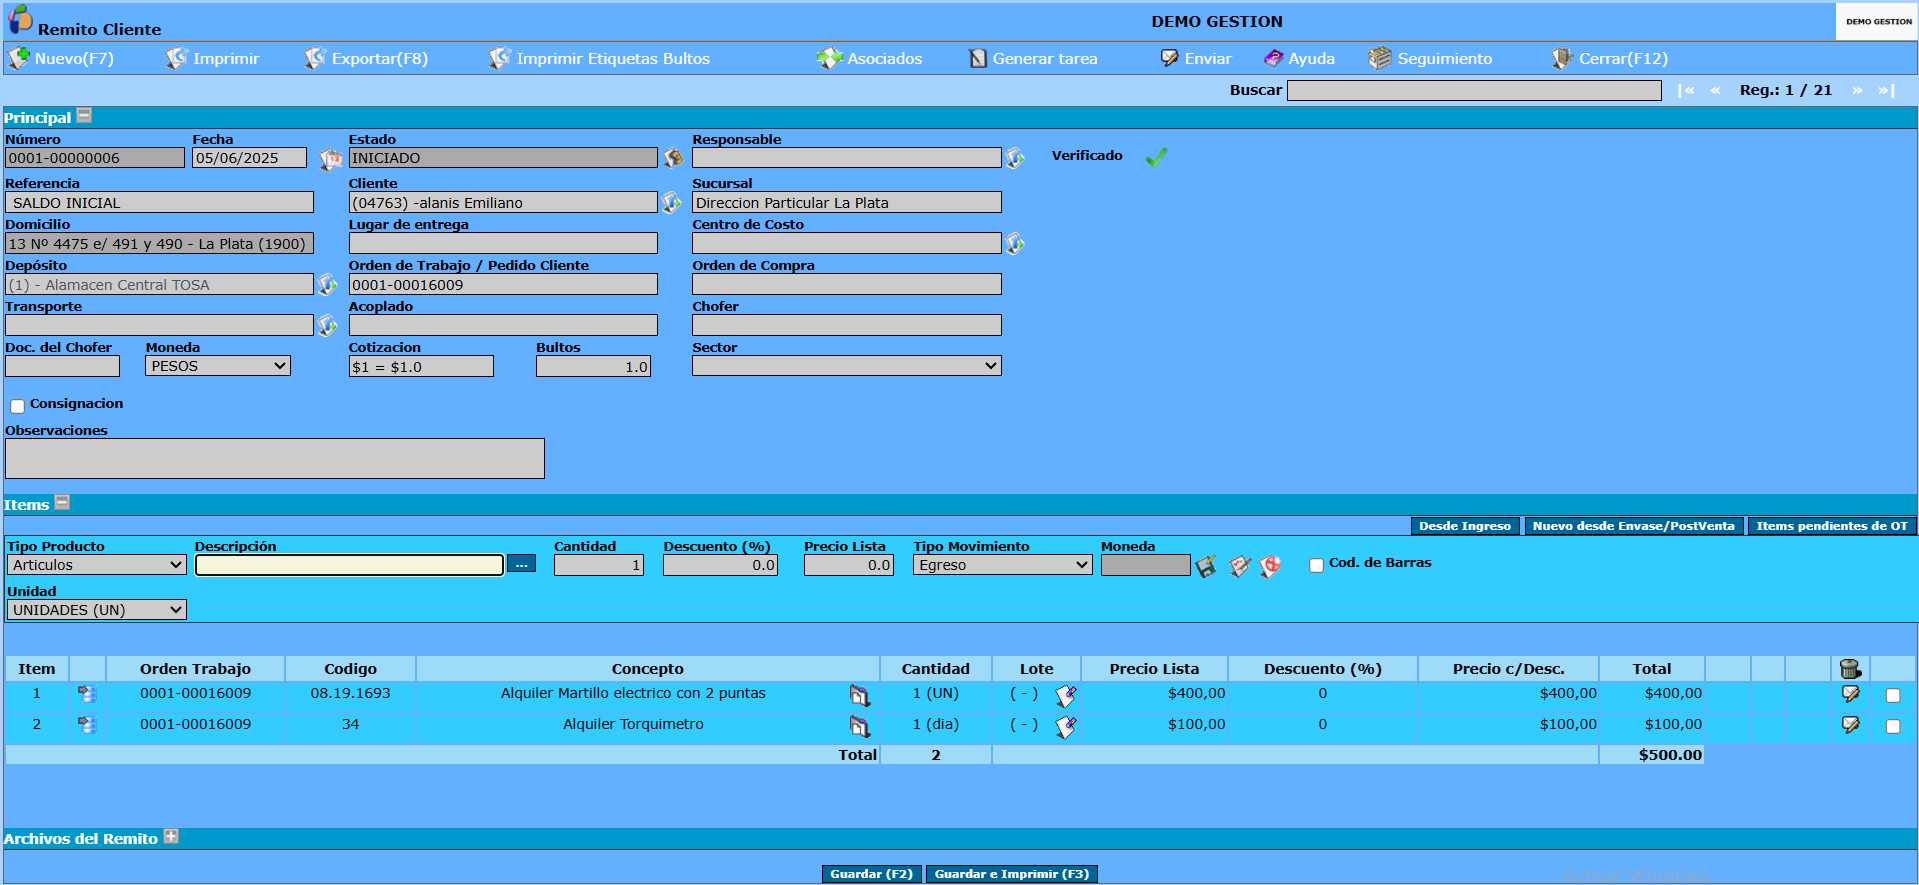Open Seguimiento tracking
Screen dimensions: 1919x885
point(1430,59)
